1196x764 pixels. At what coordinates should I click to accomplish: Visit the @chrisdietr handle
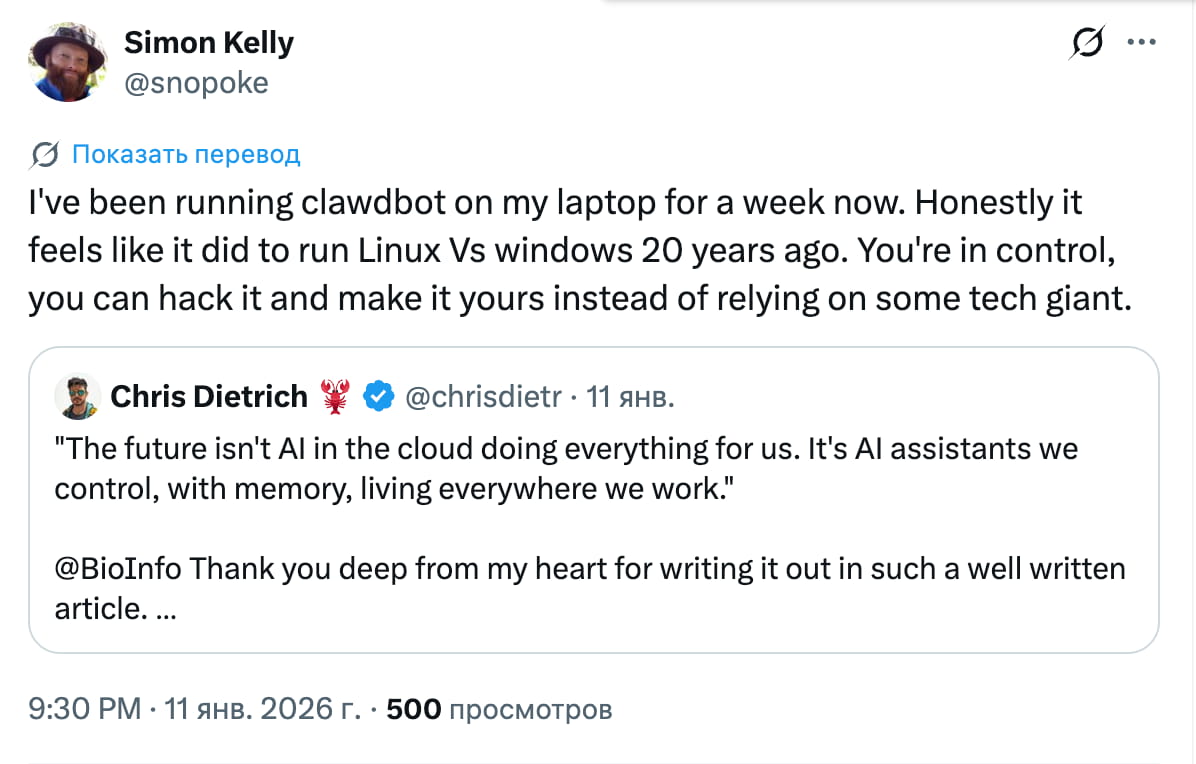pyautogui.click(x=486, y=396)
